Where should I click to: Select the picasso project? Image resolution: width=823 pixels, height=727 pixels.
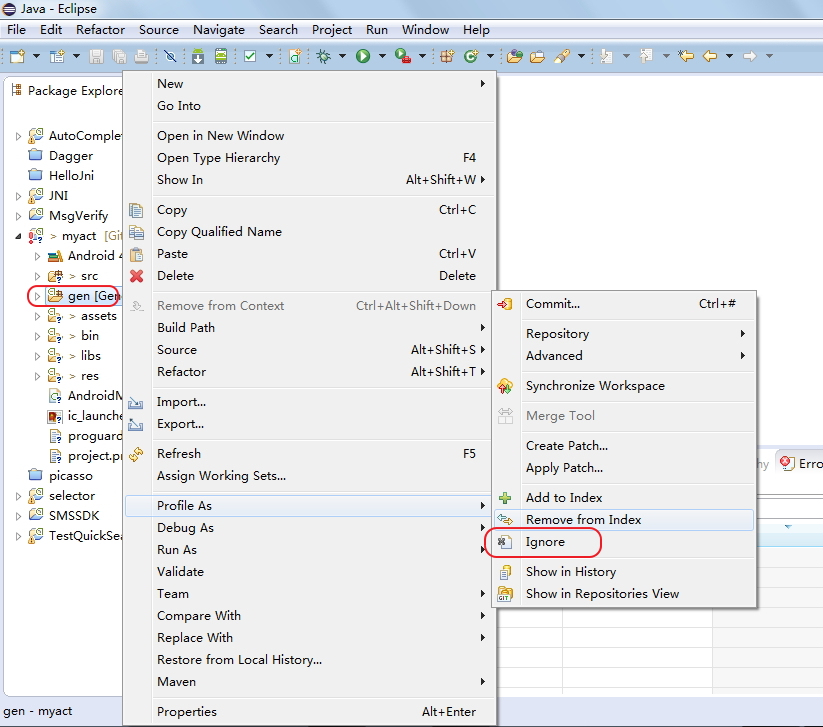pos(71,476)
